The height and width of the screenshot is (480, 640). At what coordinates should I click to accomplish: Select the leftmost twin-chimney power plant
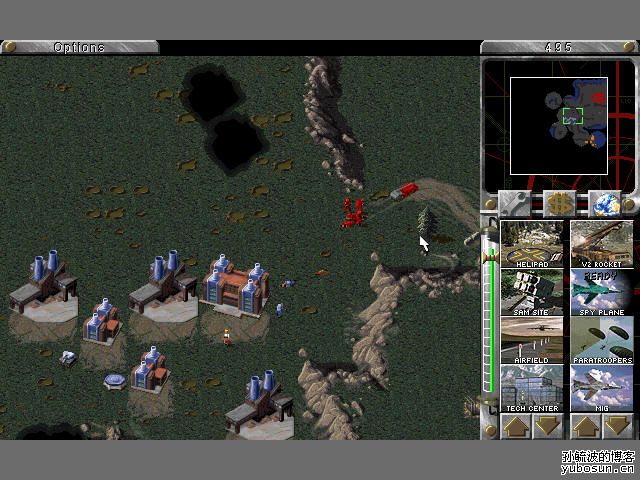tap(44, 286)
